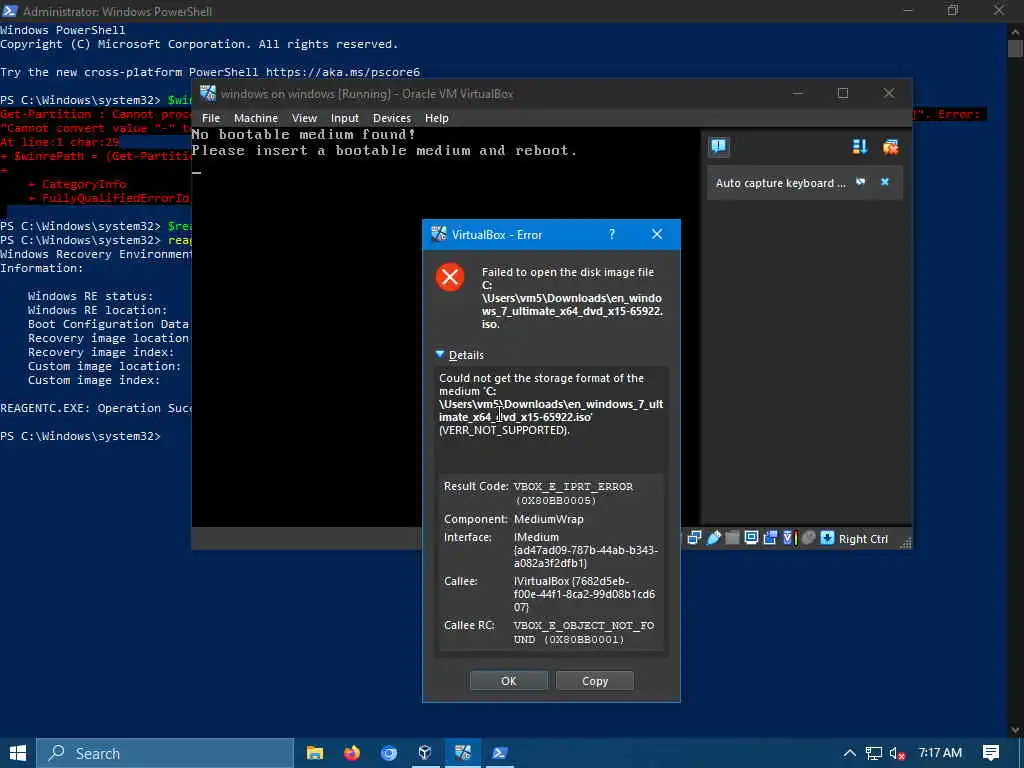Expand the Auto capture keyboard notification text

coord(780,183)
